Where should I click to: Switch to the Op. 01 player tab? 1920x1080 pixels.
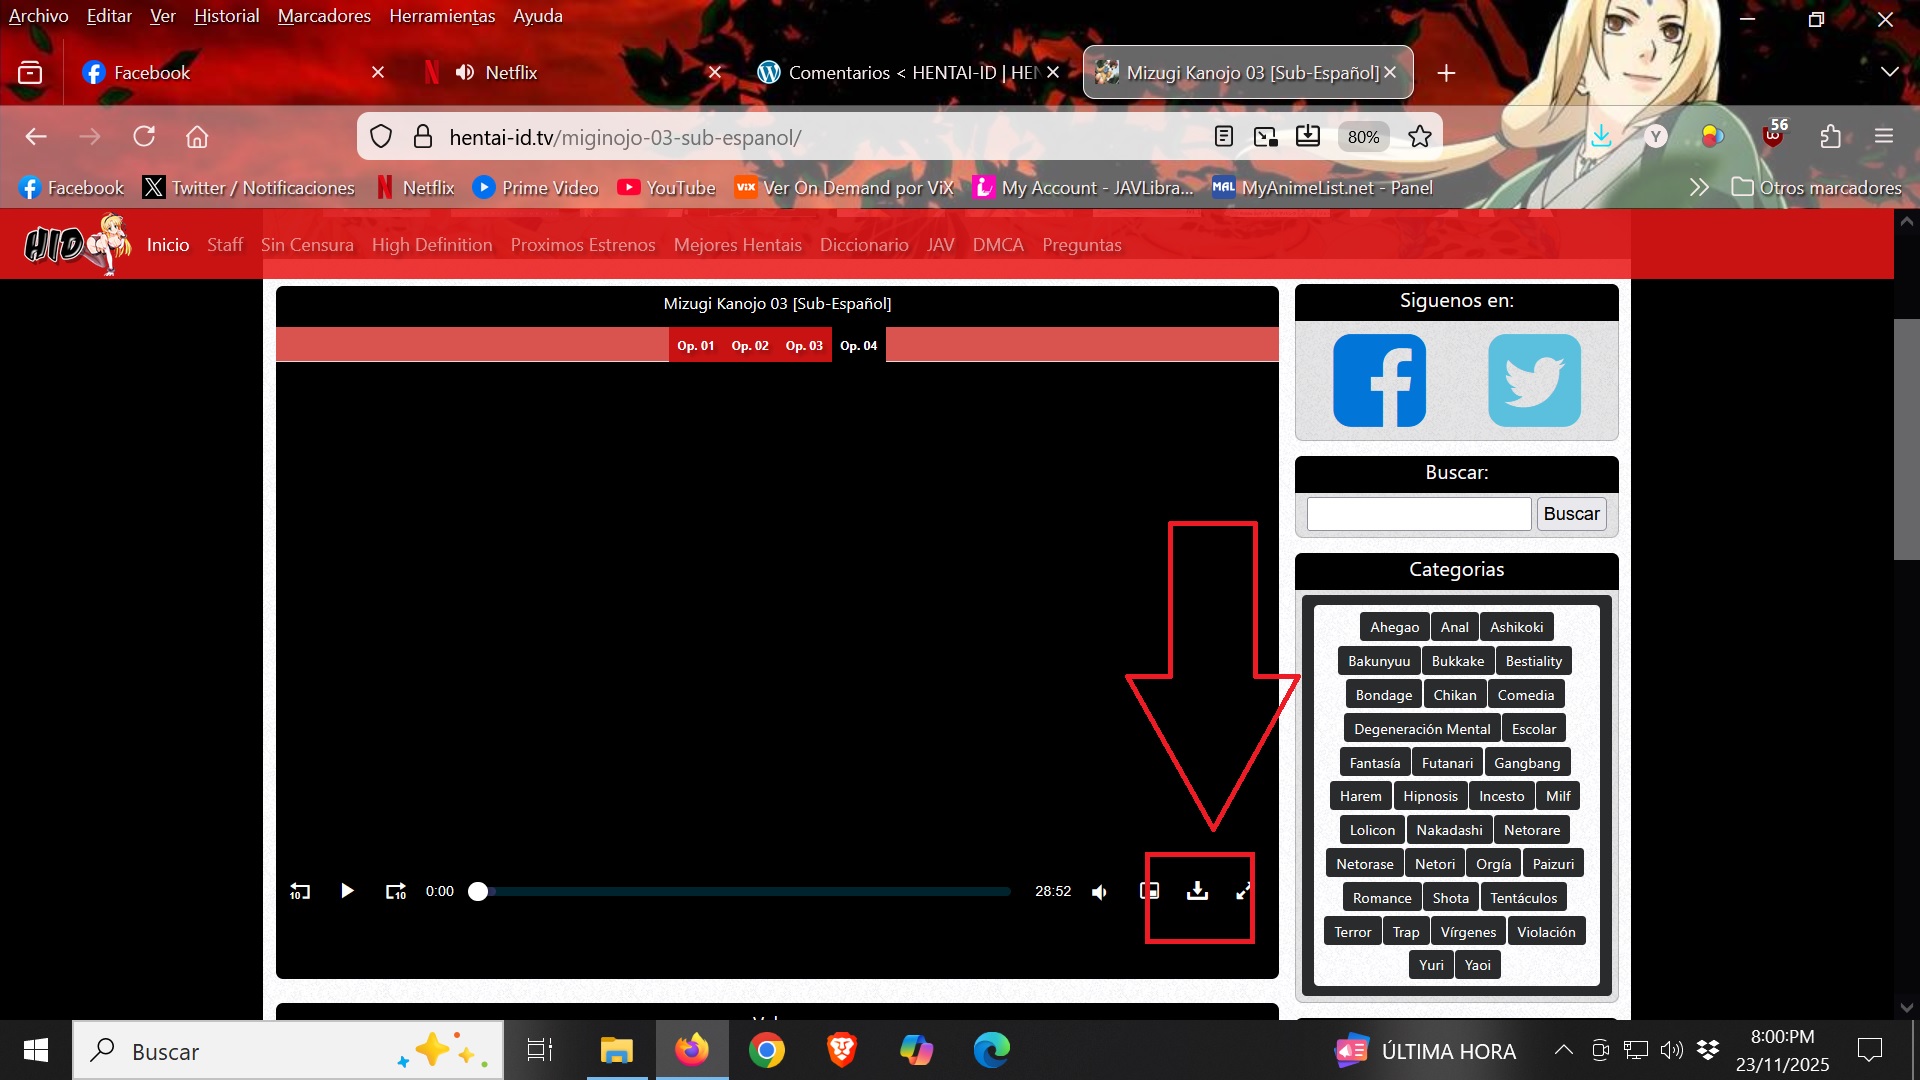click(x=695, y=345)
